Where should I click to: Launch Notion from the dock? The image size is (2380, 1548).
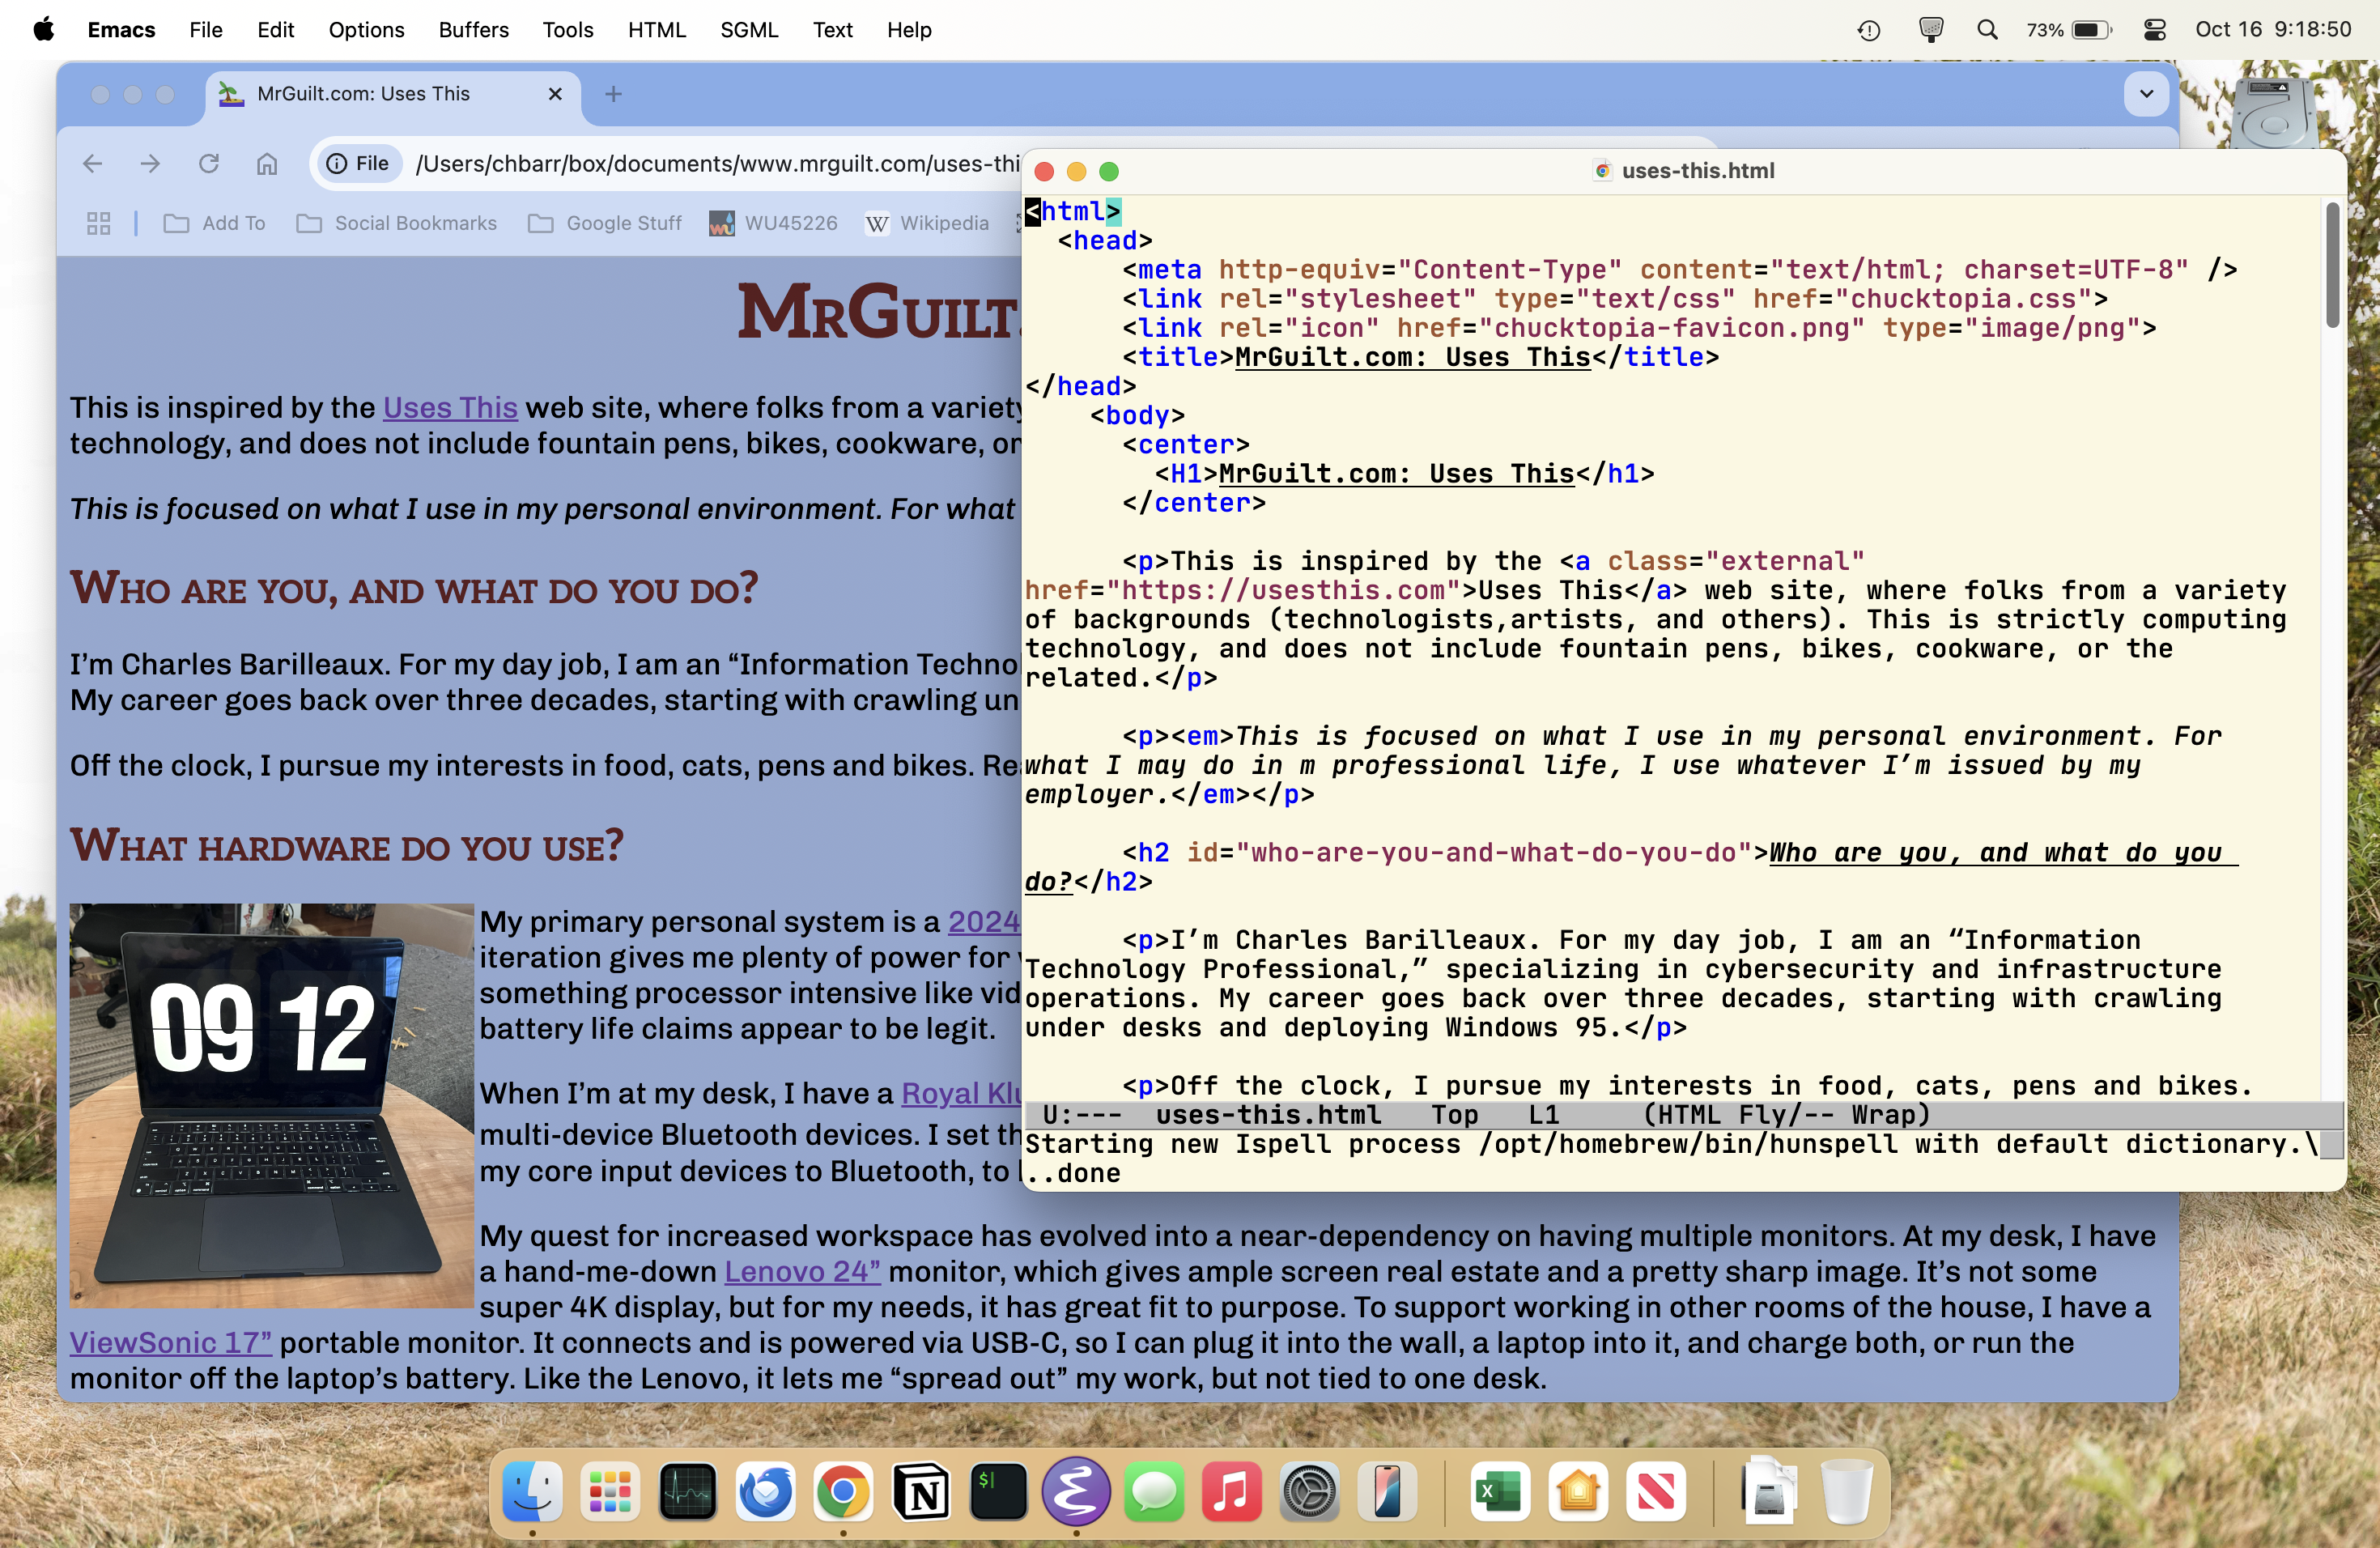coord(921,1493)
